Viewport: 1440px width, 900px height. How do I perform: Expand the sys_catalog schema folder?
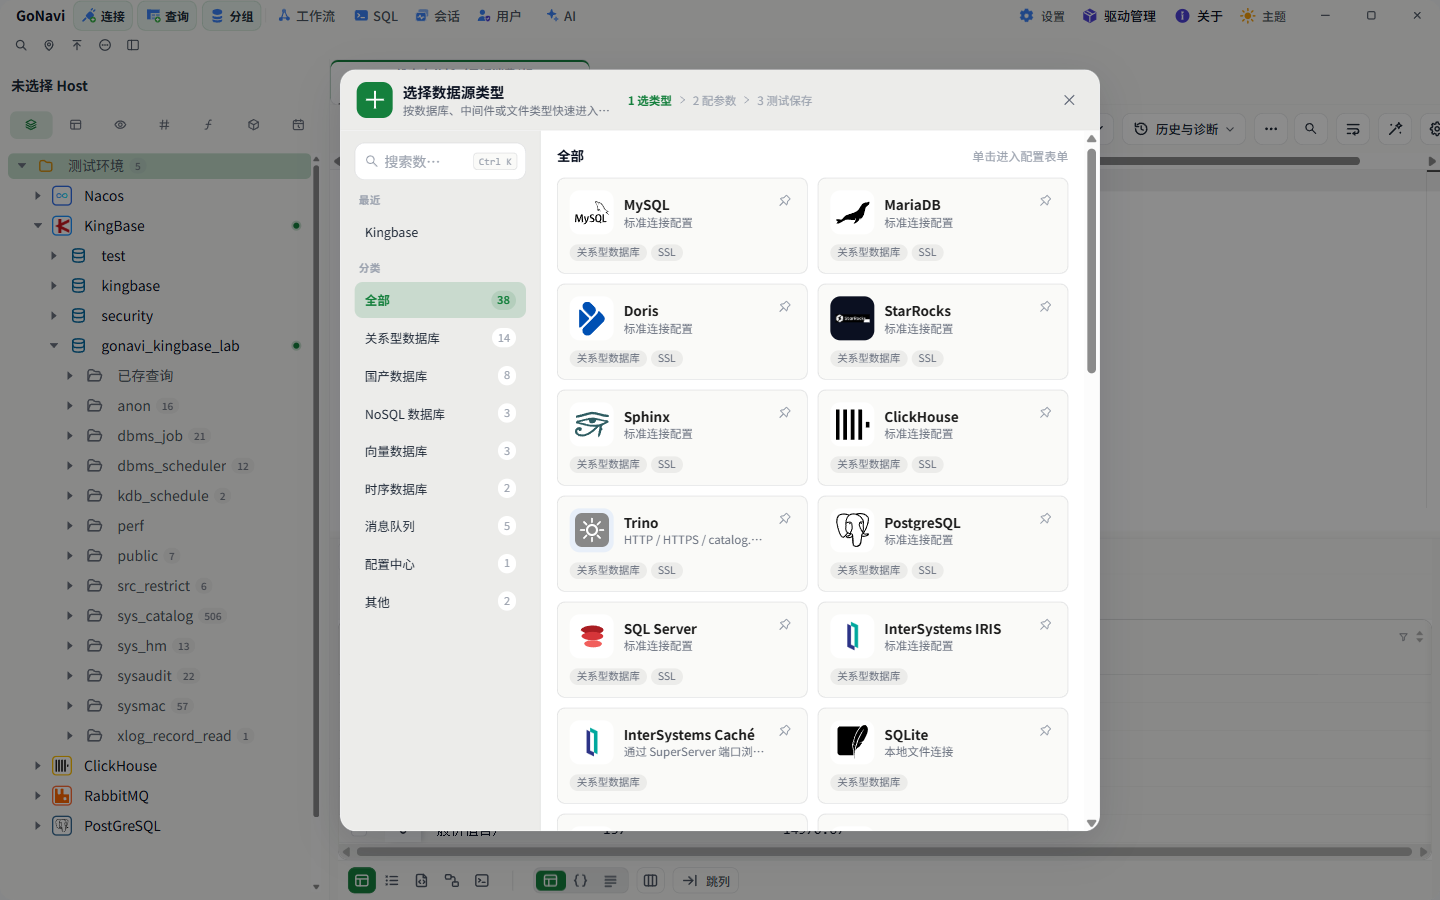[70, 616]
